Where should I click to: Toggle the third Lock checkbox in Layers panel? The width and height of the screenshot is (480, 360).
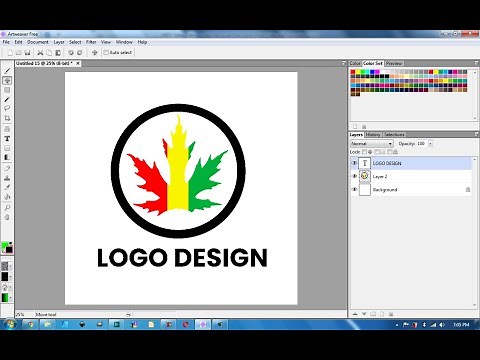click(389, 152)
